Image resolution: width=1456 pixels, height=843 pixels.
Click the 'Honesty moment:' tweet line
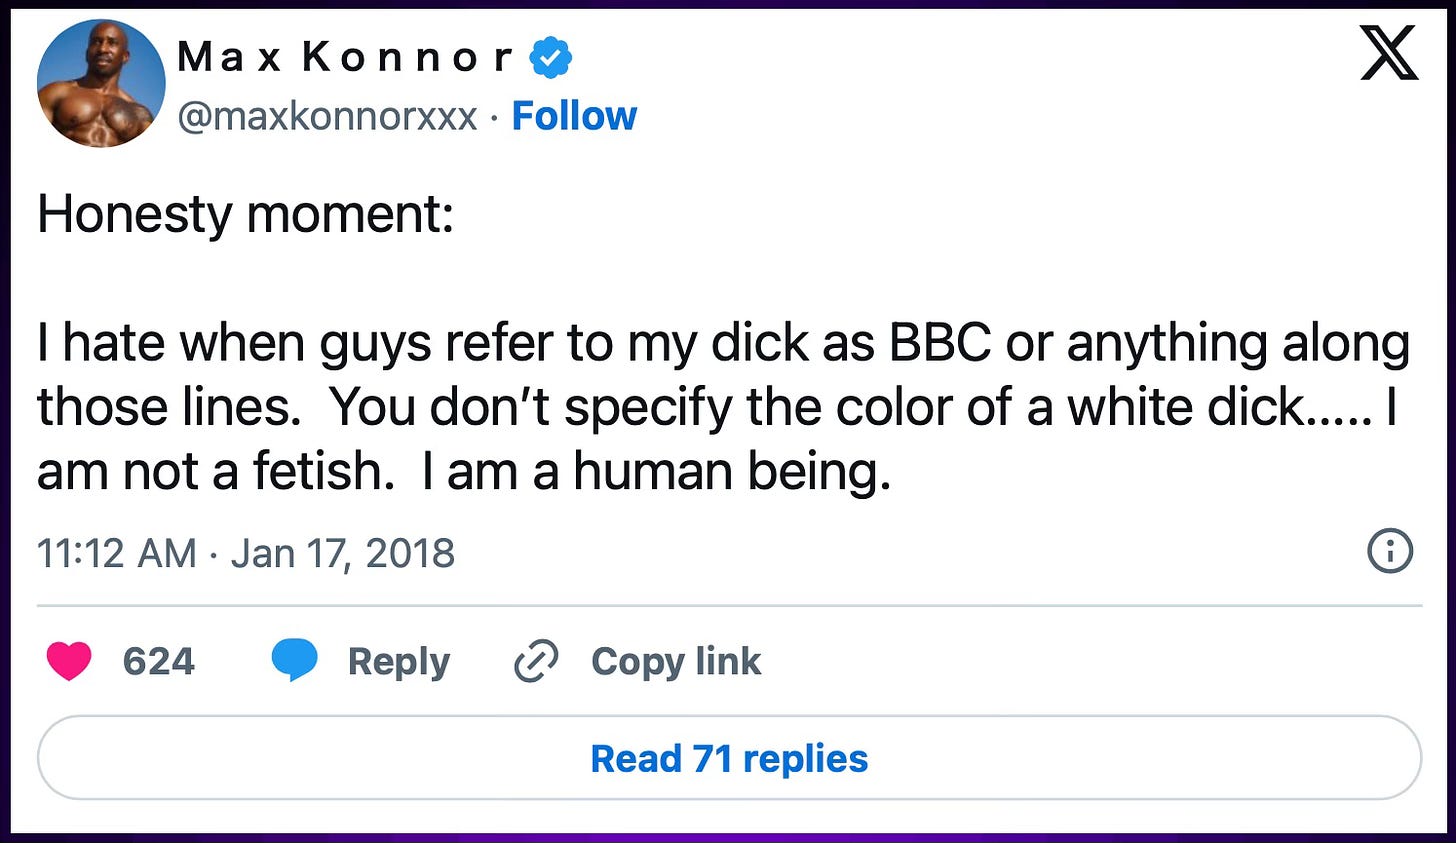(x=246, y=215)
